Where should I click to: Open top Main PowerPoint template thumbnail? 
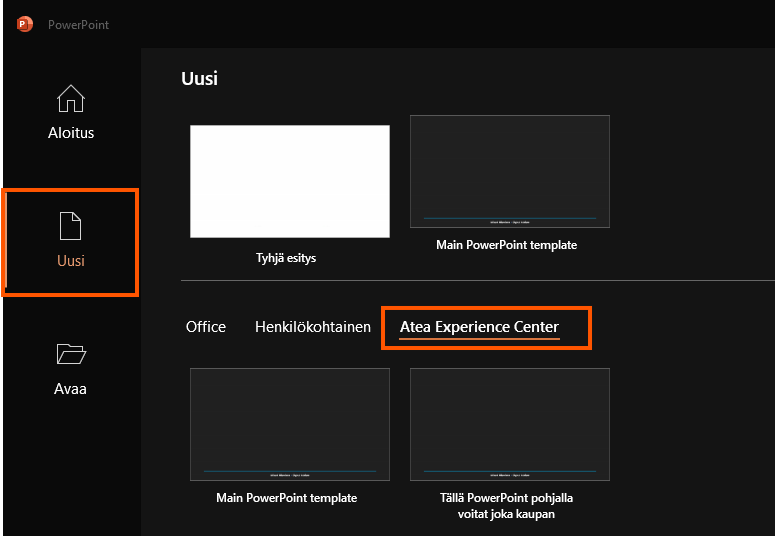510,172
